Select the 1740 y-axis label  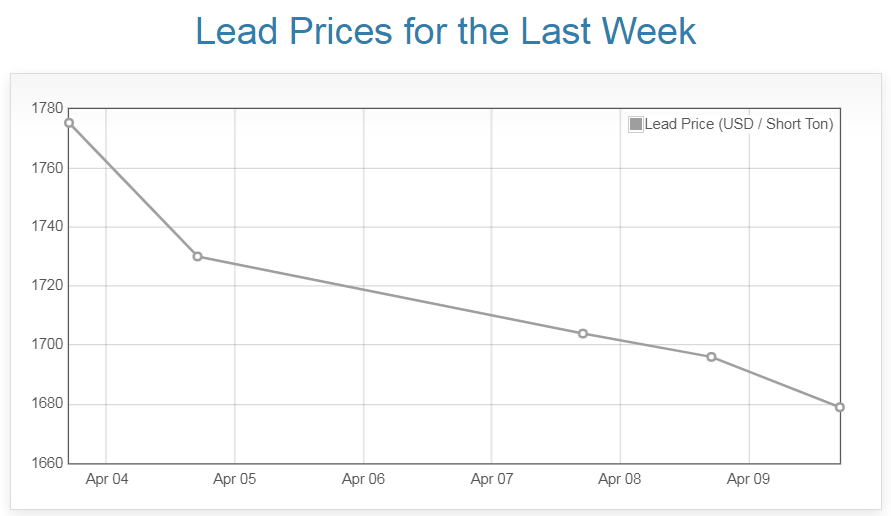[x=47, y=227]
